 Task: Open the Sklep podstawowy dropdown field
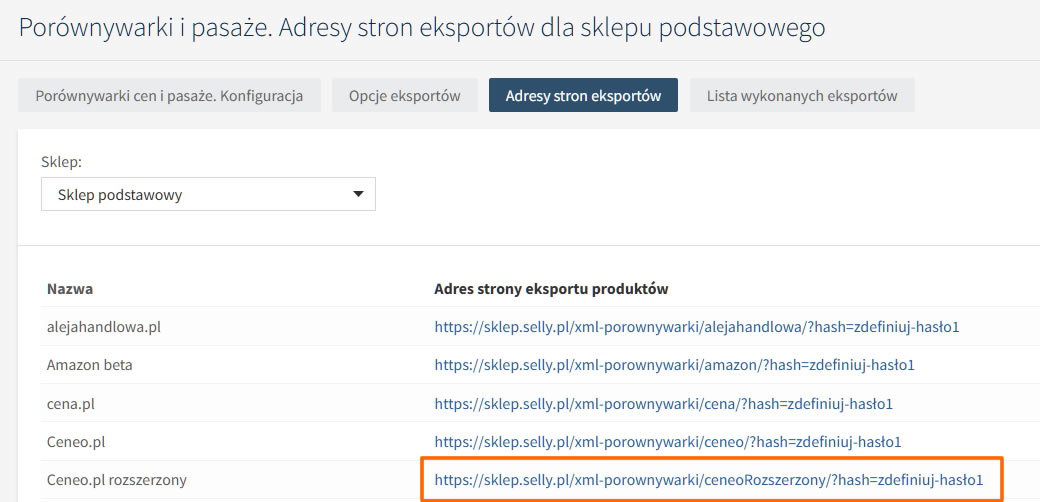(x=208, y=195)
